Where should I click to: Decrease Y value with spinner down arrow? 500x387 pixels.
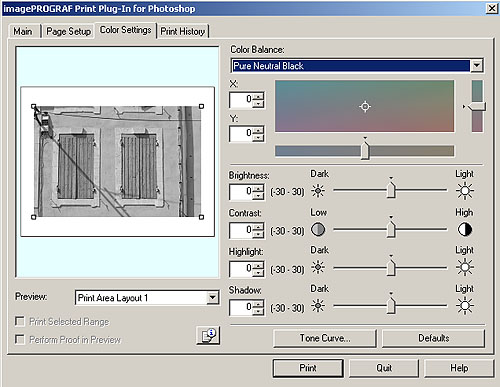click(x=258, y=137)
